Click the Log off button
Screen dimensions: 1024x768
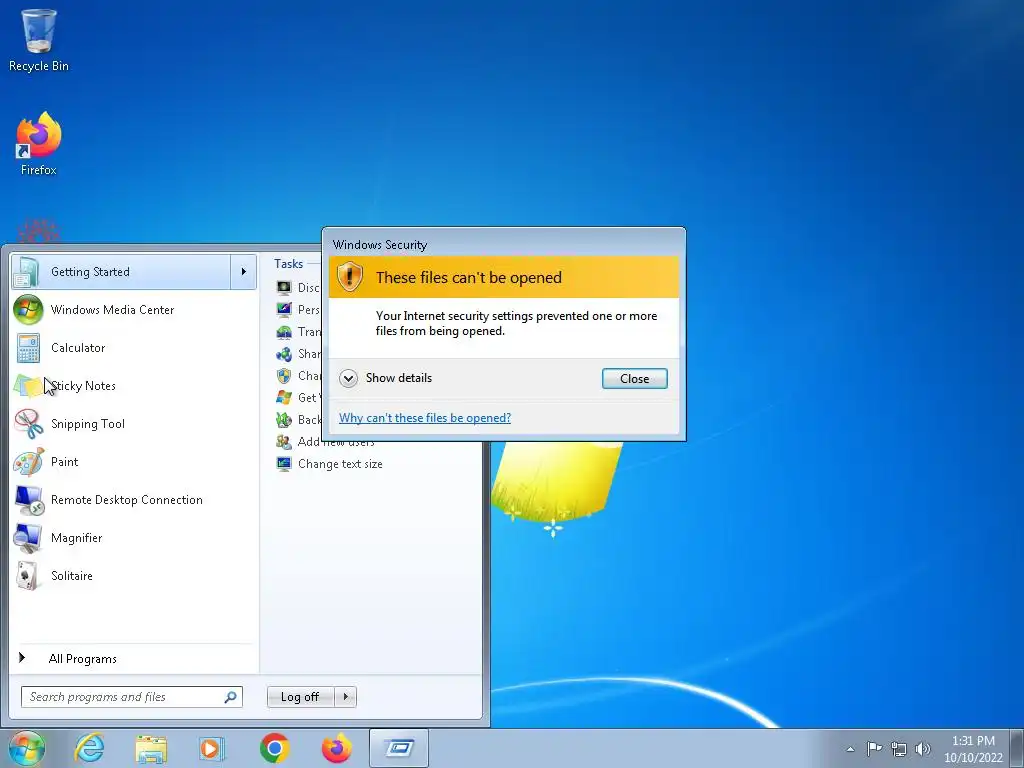300,697
